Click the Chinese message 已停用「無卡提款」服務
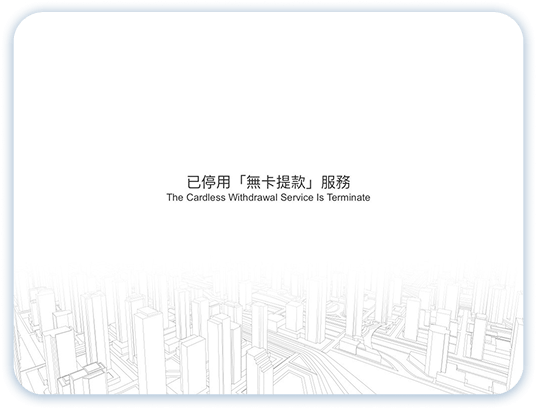 click(x=268, y=182)
